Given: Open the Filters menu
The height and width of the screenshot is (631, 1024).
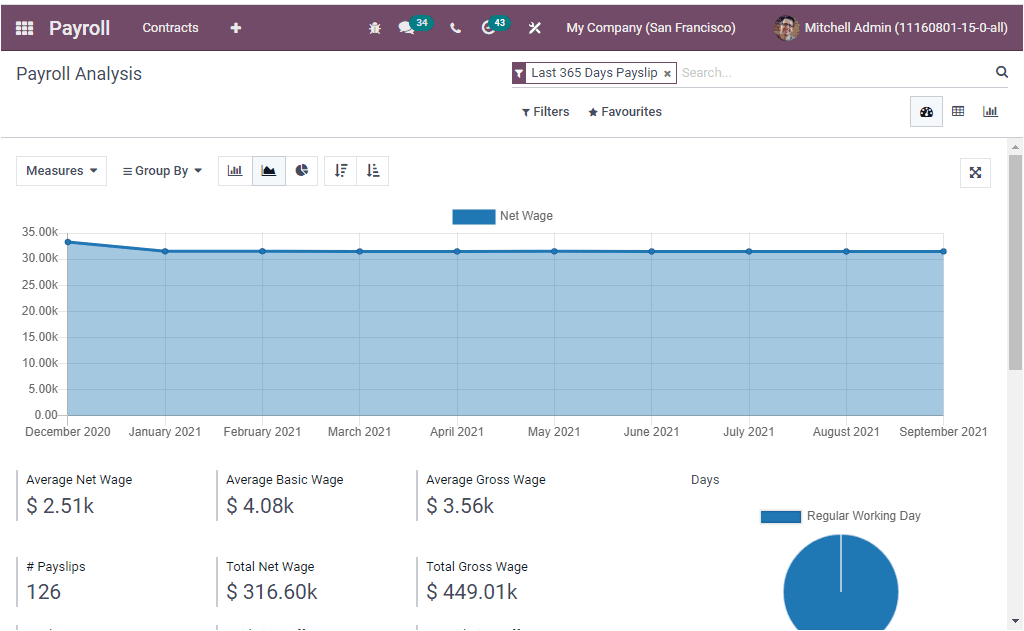Looking at the screenshot, I should 545,111.
